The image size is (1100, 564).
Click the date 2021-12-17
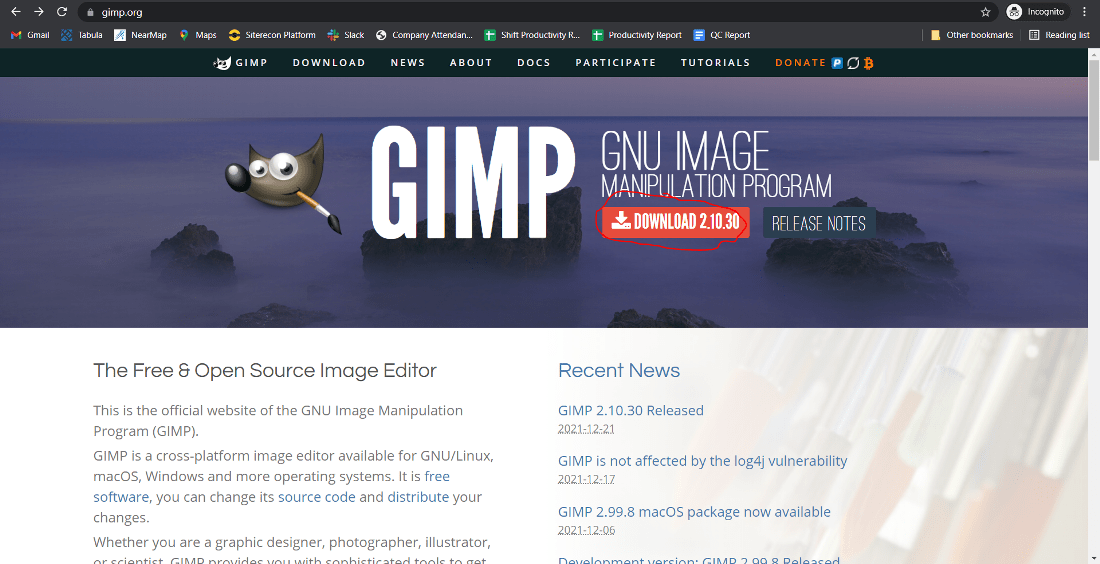[586, 480]
